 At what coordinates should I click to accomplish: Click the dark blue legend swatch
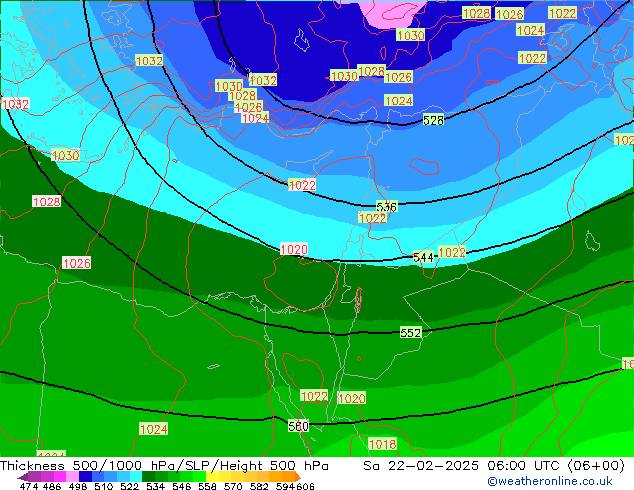click(85, 477)
